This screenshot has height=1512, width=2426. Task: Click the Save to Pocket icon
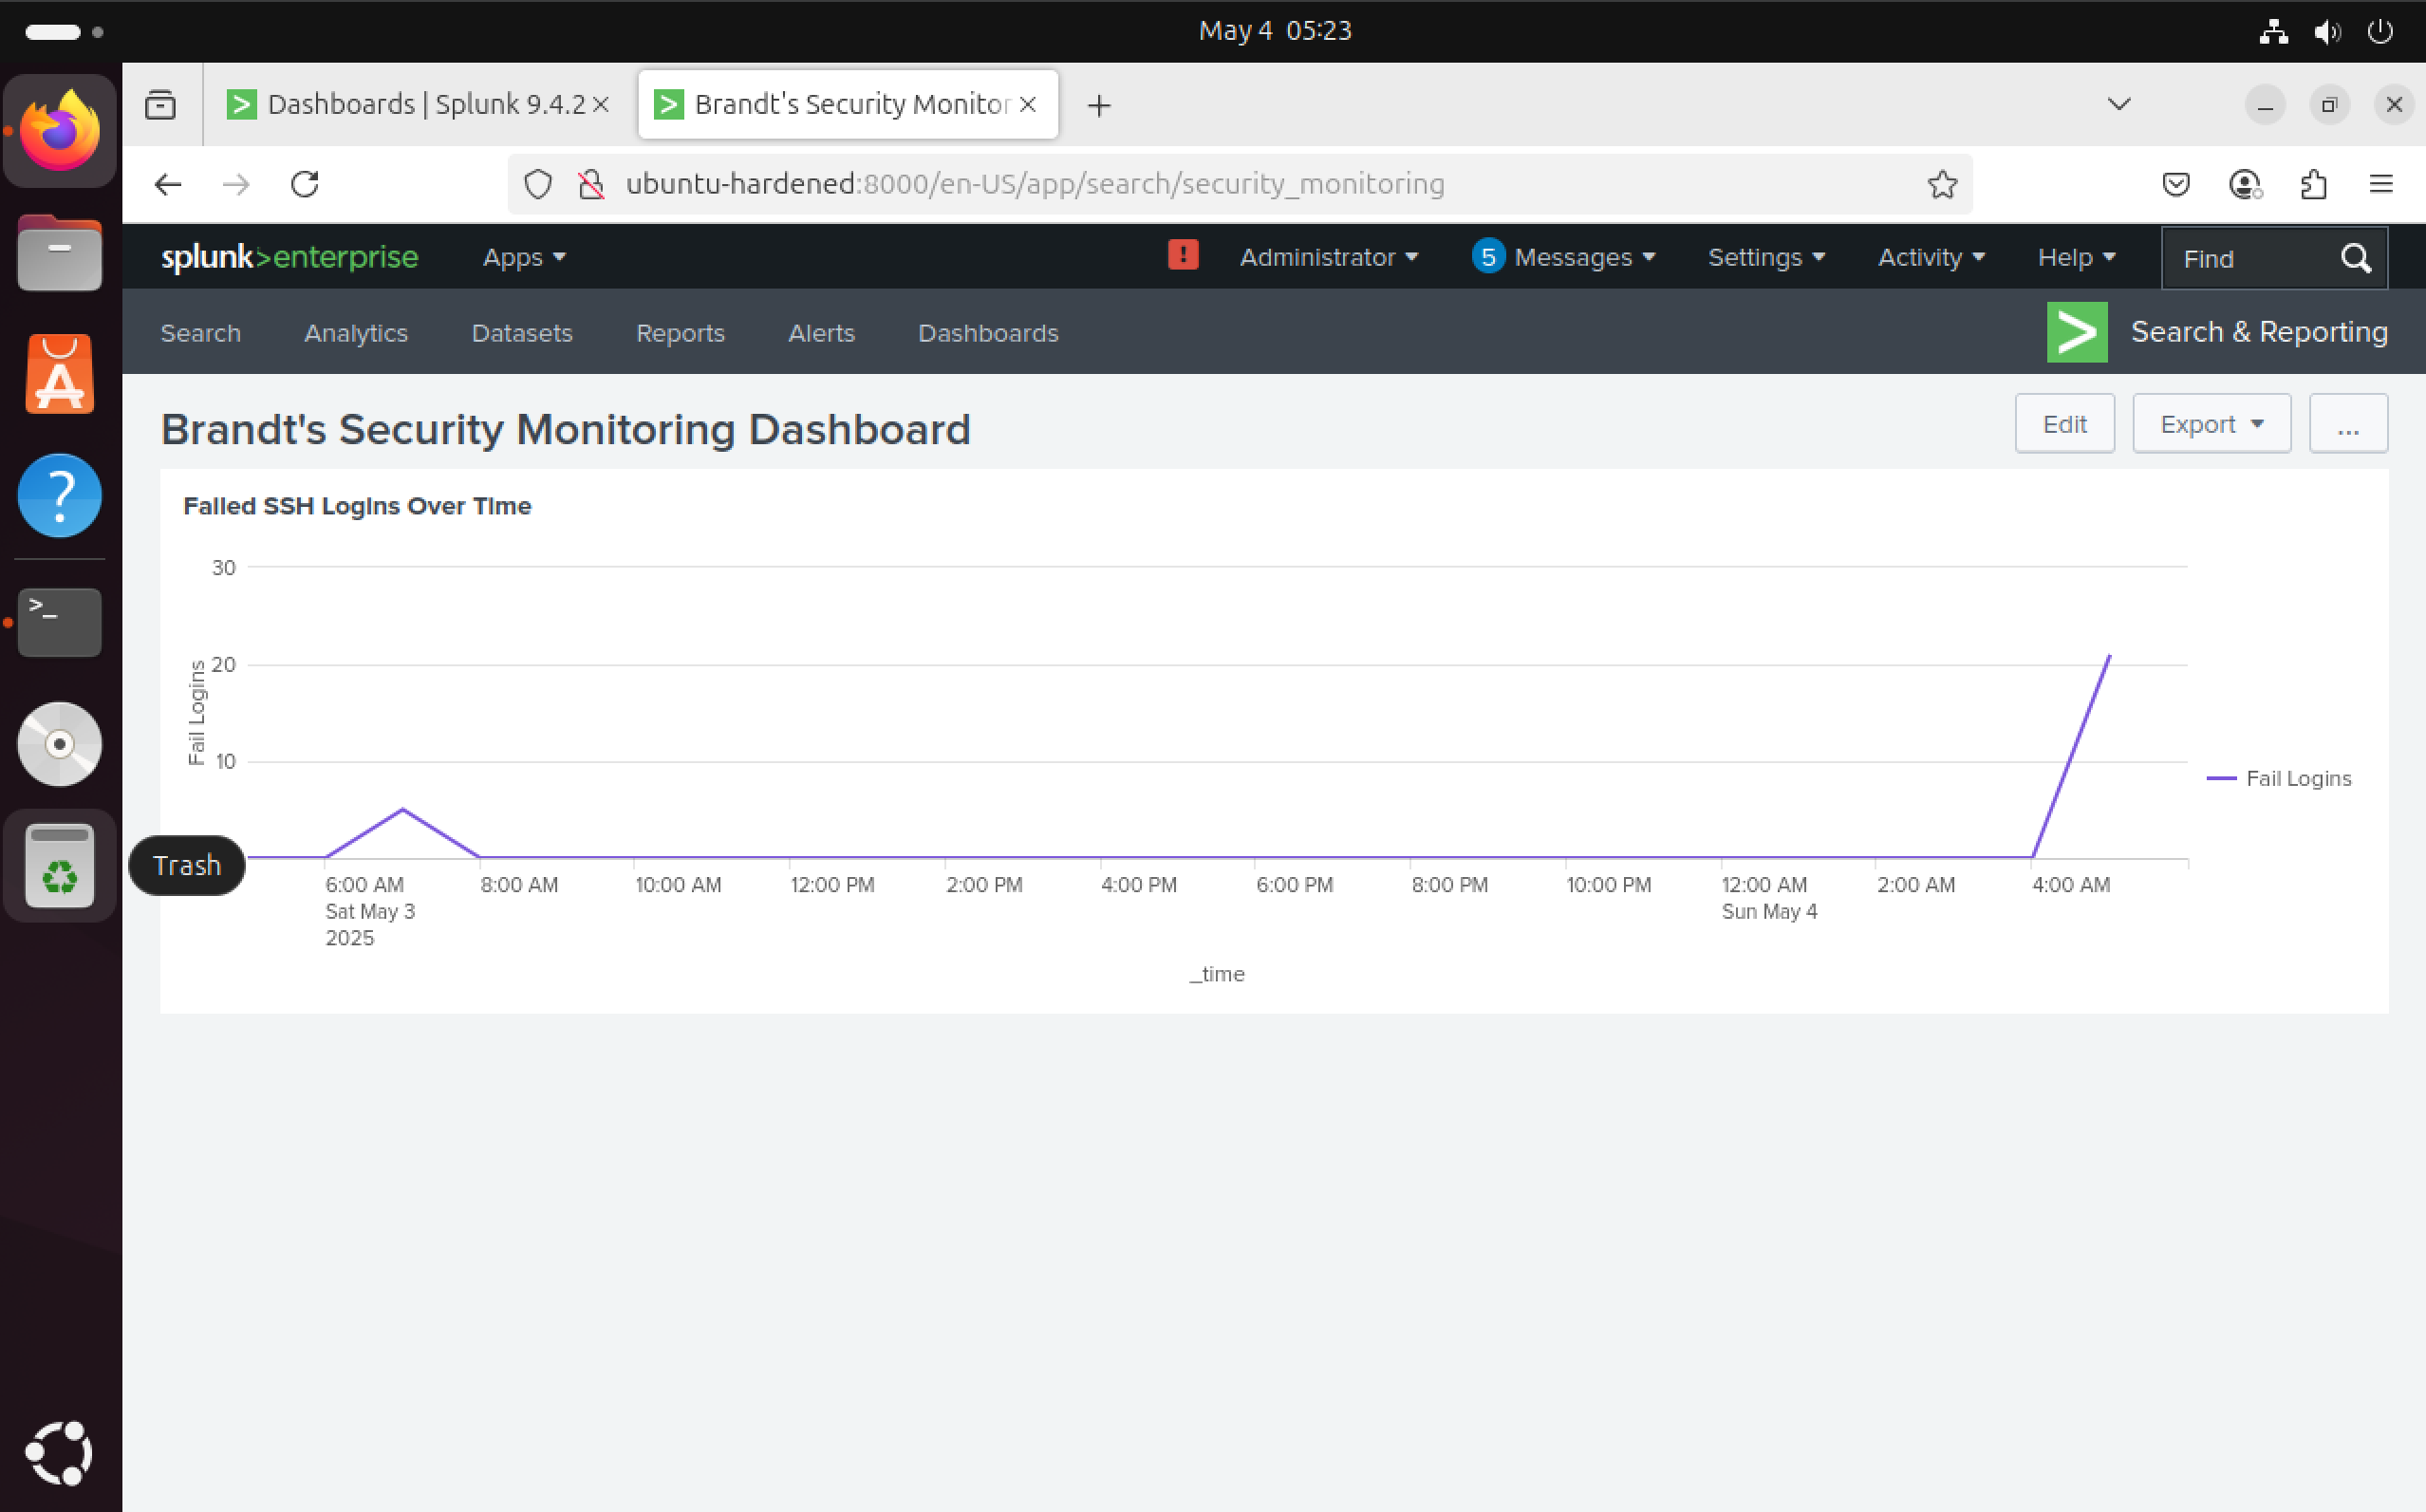click(x=2176, y=184)
